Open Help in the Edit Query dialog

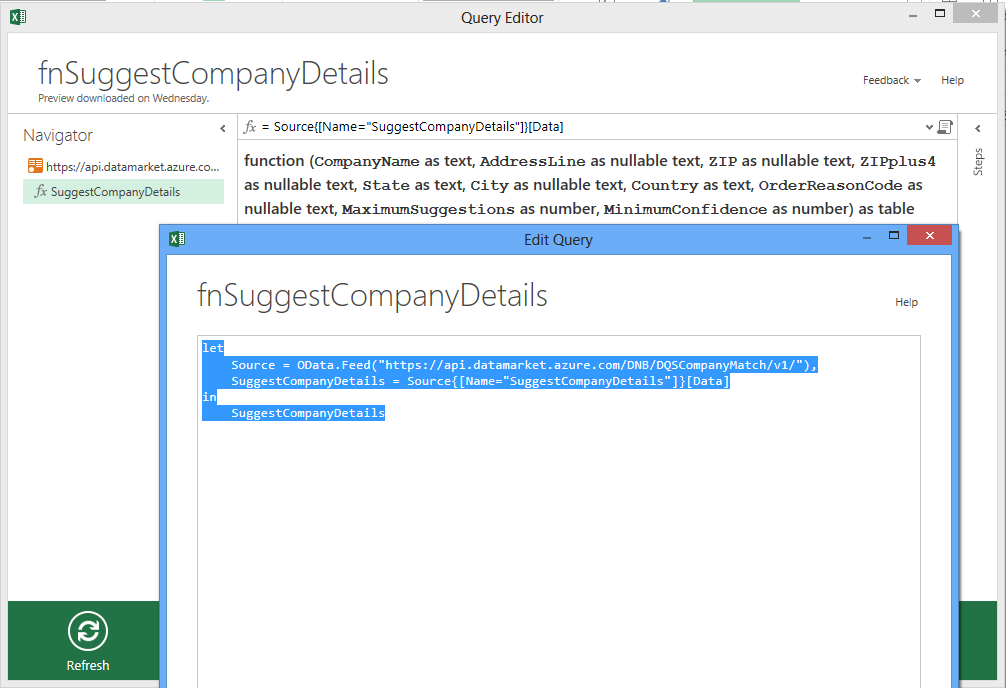click(907, 302)
